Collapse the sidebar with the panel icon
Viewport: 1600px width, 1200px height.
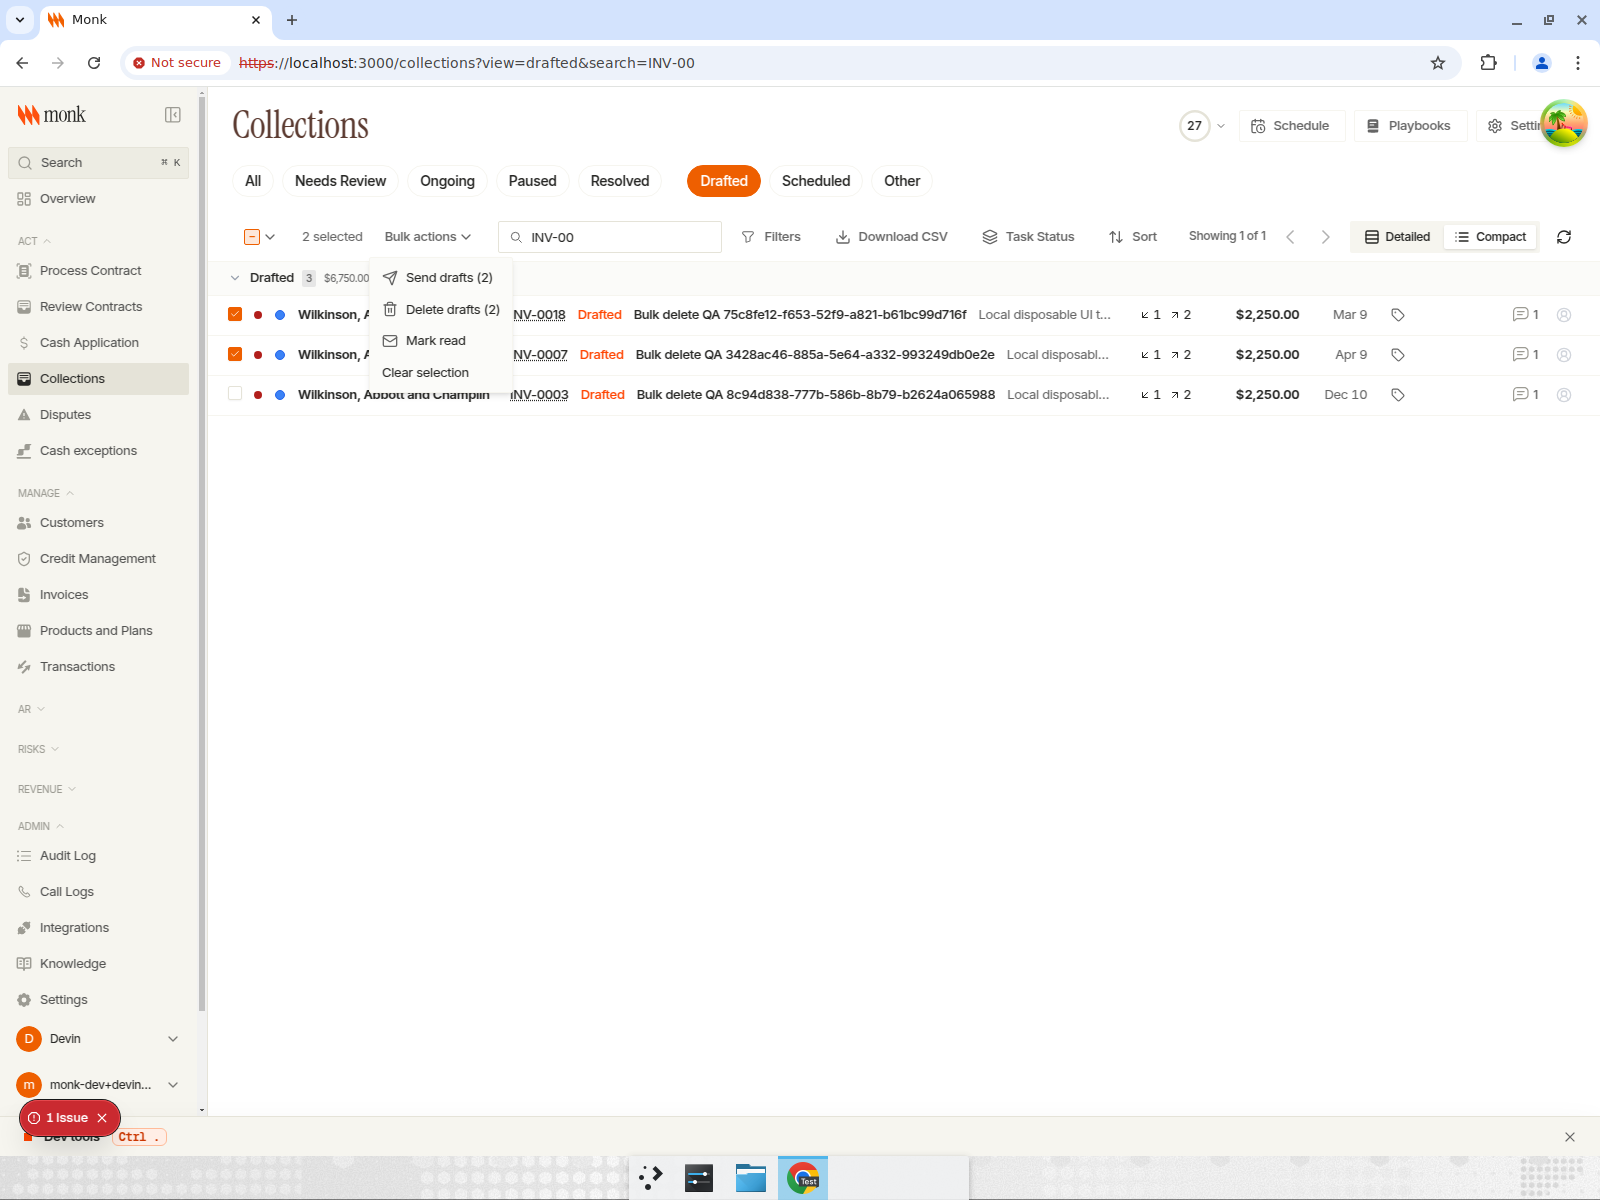173,115
